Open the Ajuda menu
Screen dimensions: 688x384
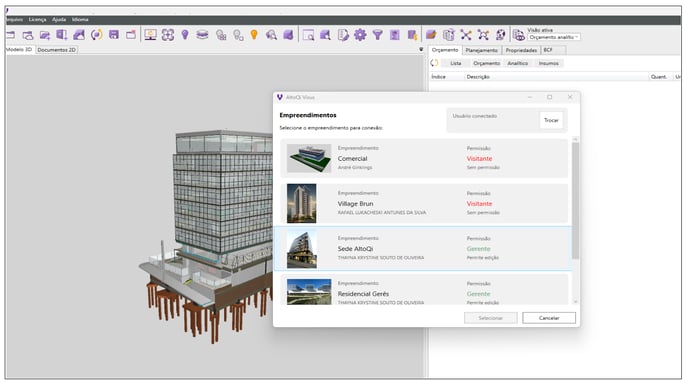[x=59, y=20]
